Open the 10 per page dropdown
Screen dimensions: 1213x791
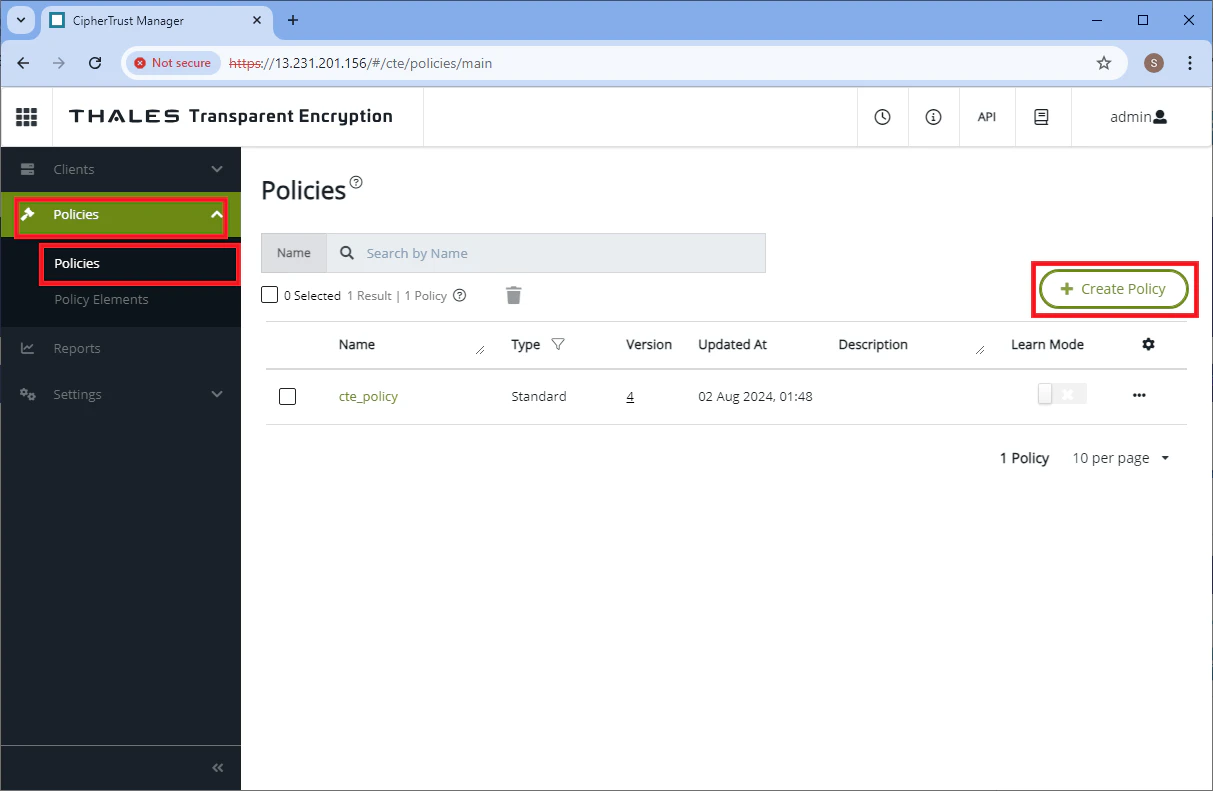tap(1121, 458)
